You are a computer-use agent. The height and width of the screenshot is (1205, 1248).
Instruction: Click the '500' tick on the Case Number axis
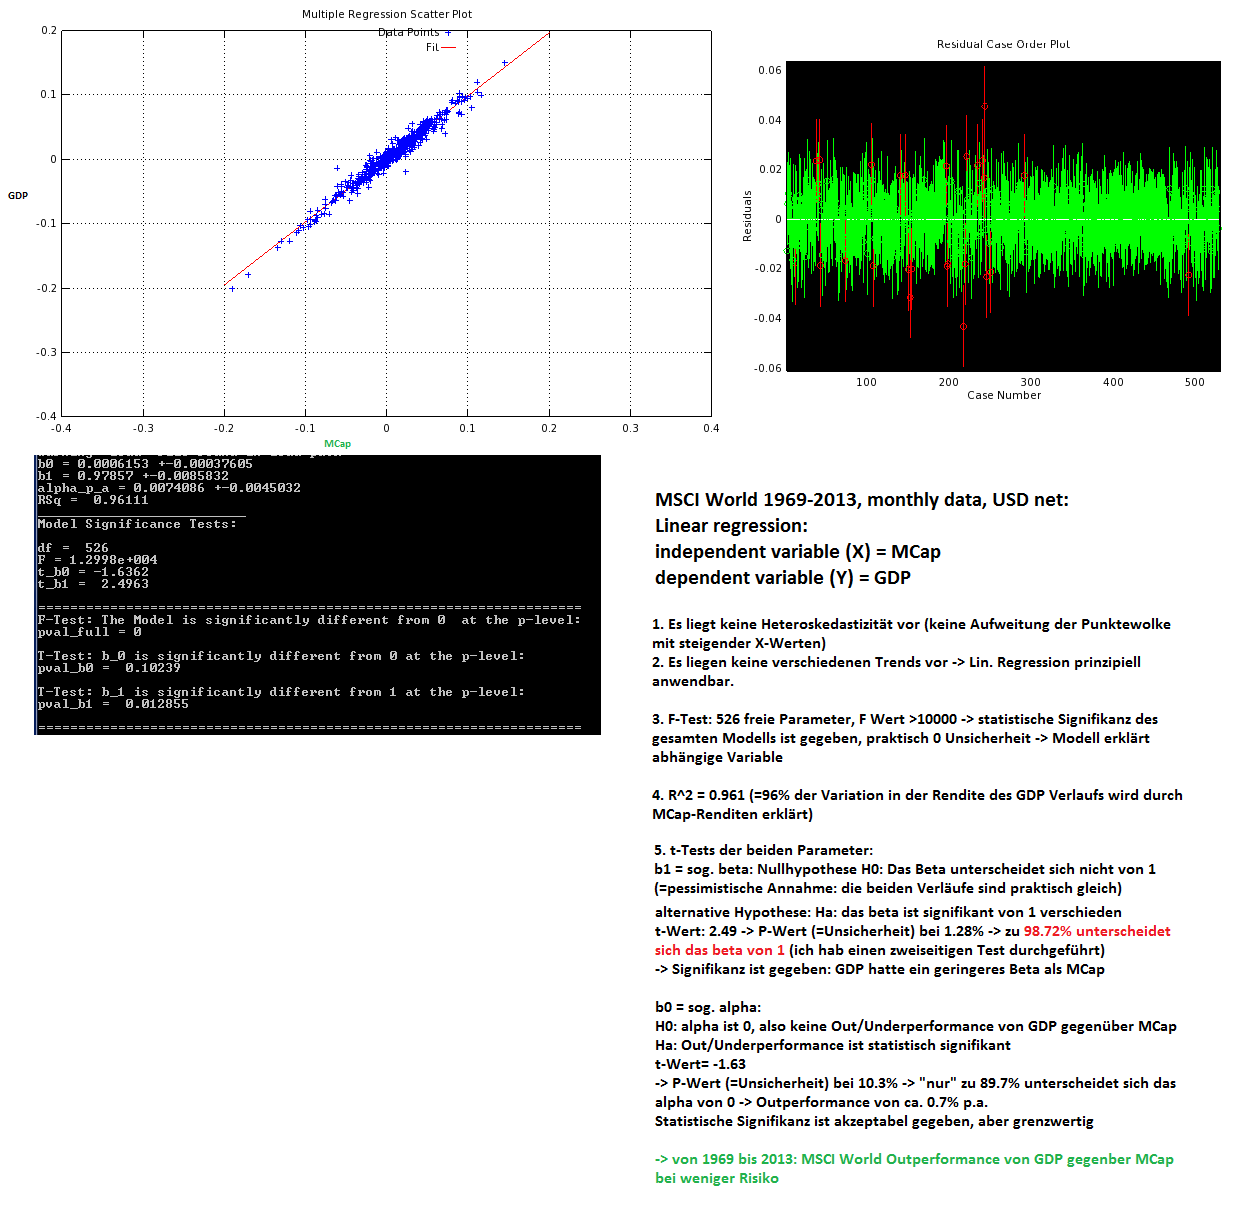tap(1195, 382)
